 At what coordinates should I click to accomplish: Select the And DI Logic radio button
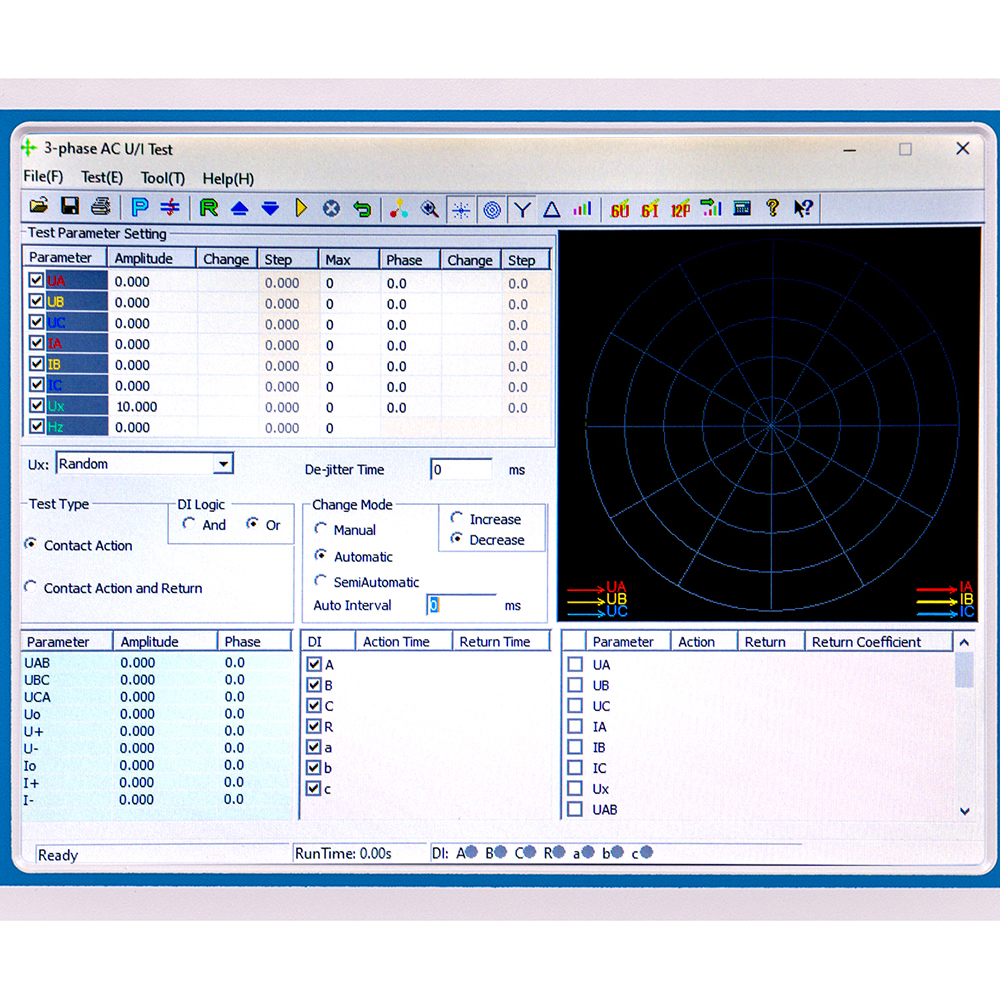click(x=189, y=524)
